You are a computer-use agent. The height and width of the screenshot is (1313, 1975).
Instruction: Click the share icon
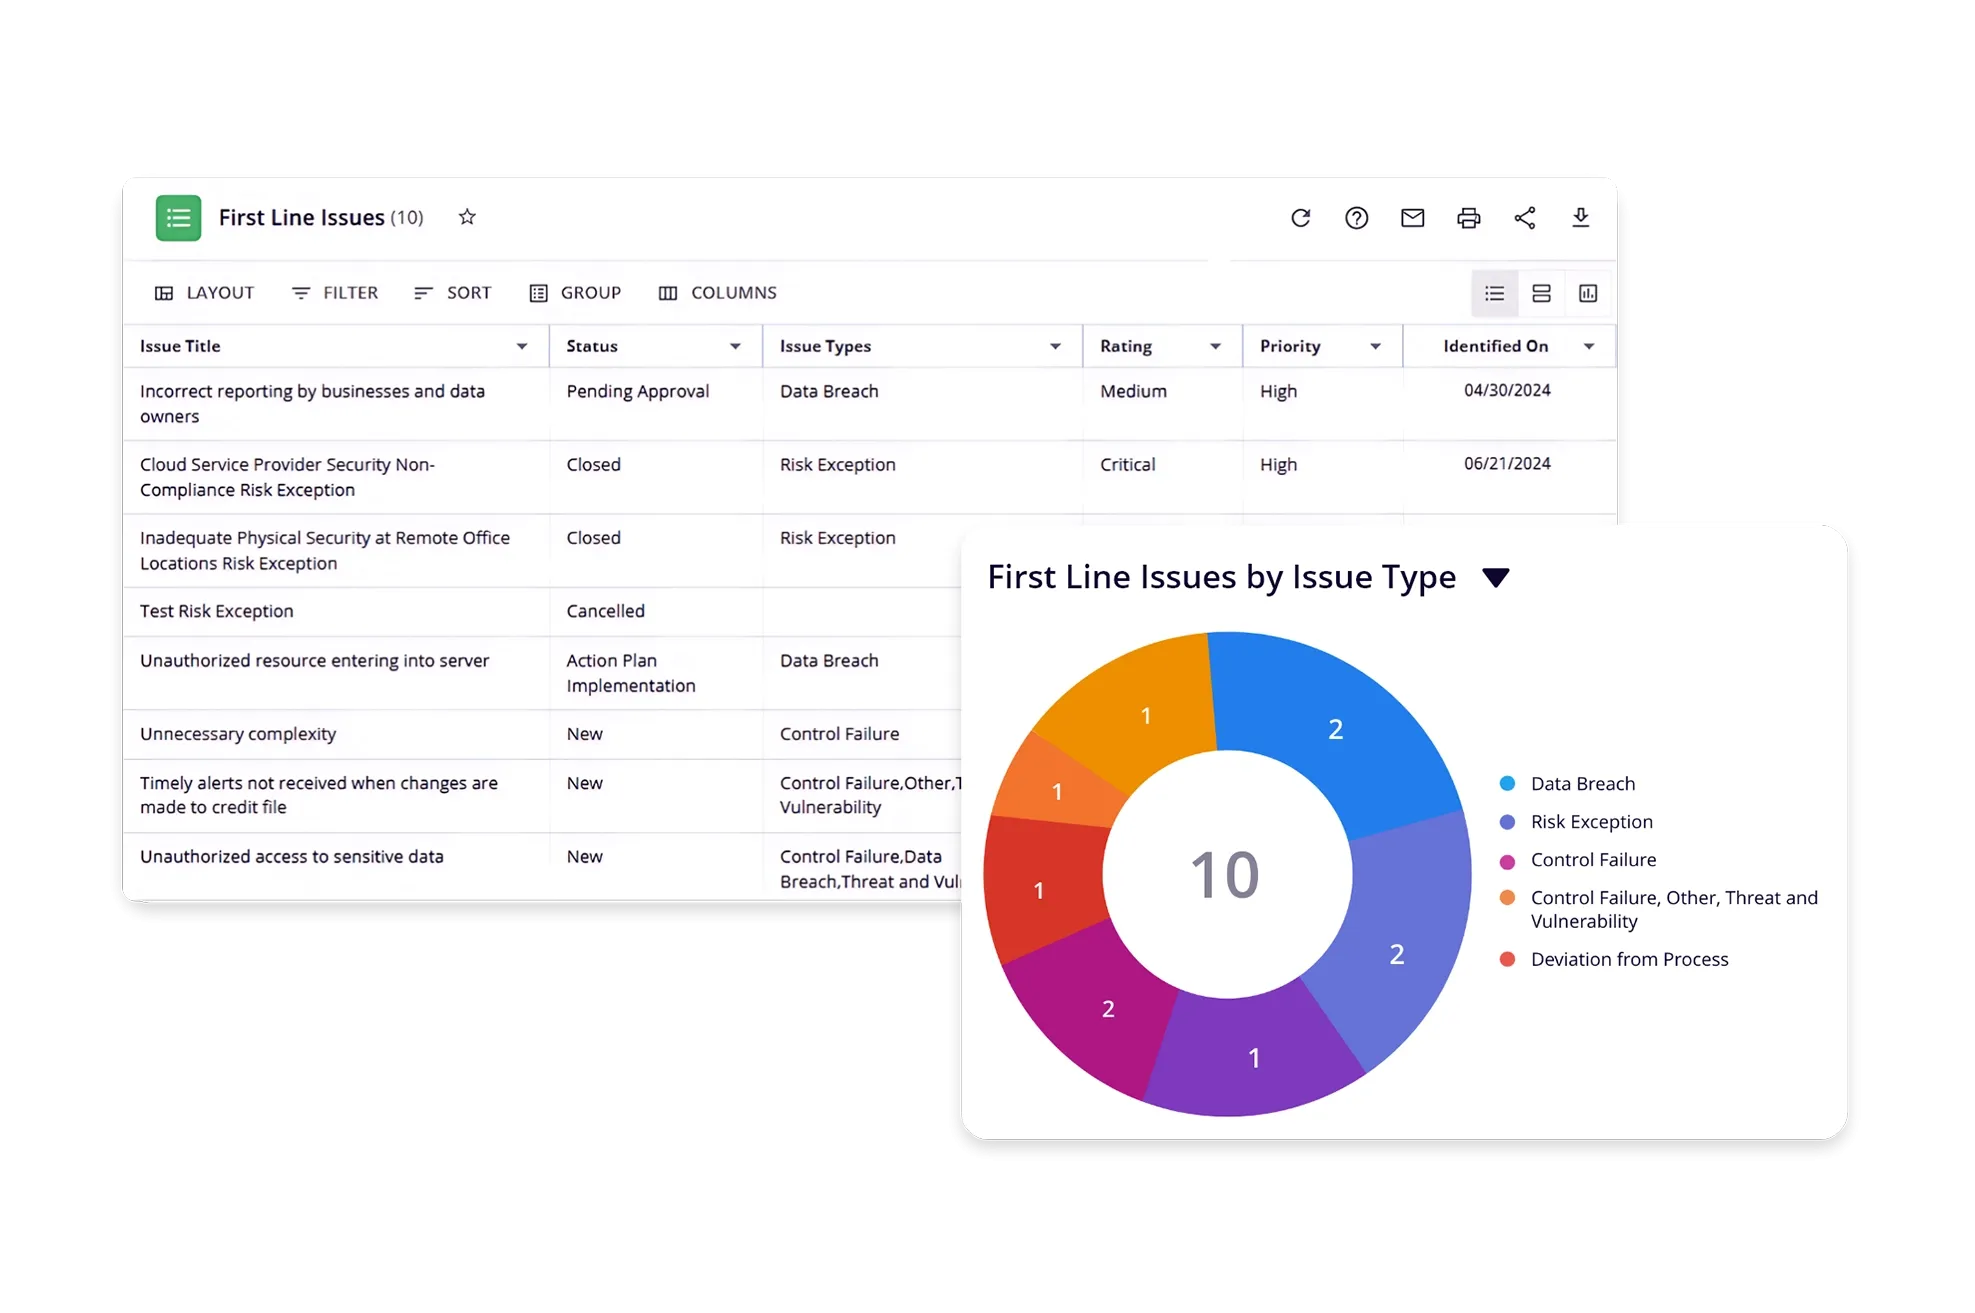click(1524, 218)
